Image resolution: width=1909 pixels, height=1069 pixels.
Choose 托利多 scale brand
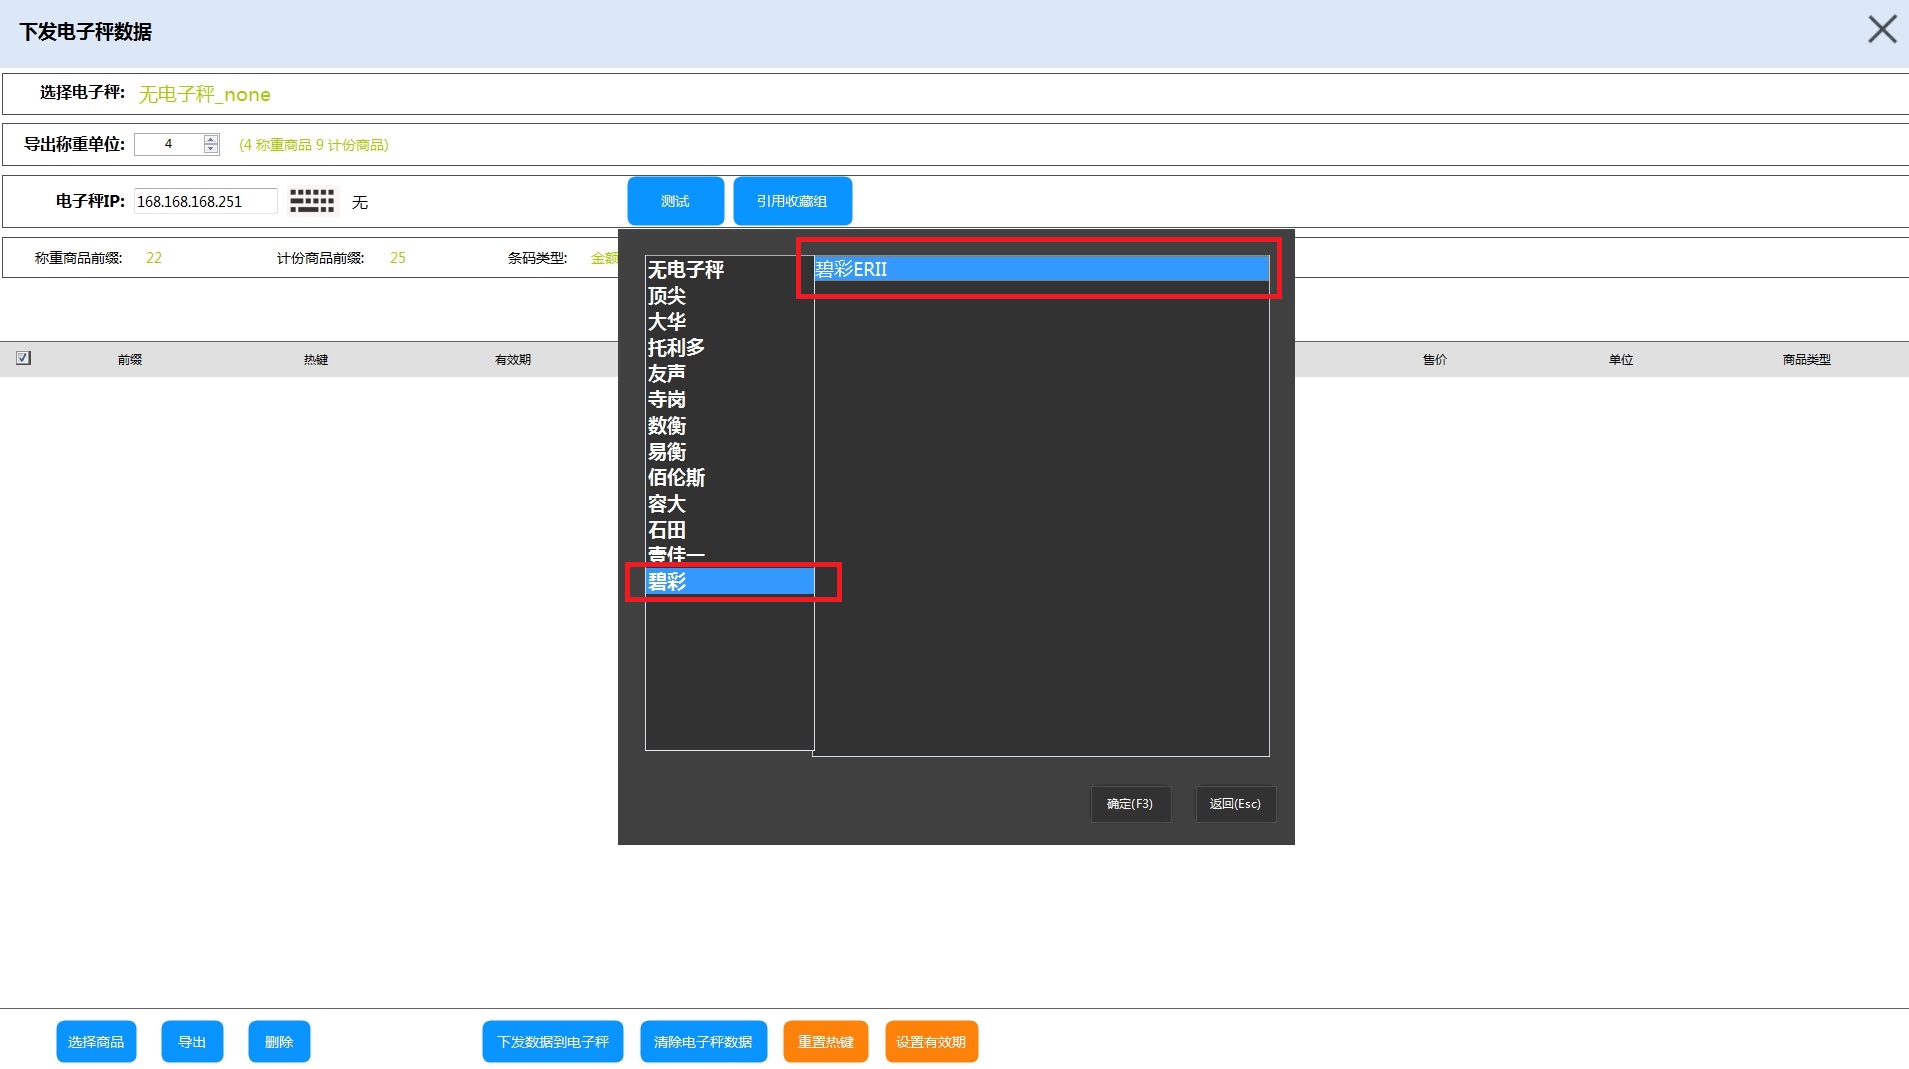point(676,348)
